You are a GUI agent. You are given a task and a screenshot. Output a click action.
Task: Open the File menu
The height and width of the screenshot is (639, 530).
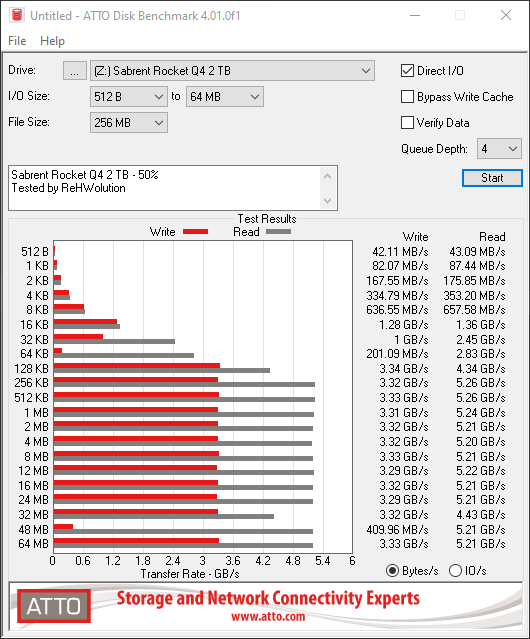[17, 41]
